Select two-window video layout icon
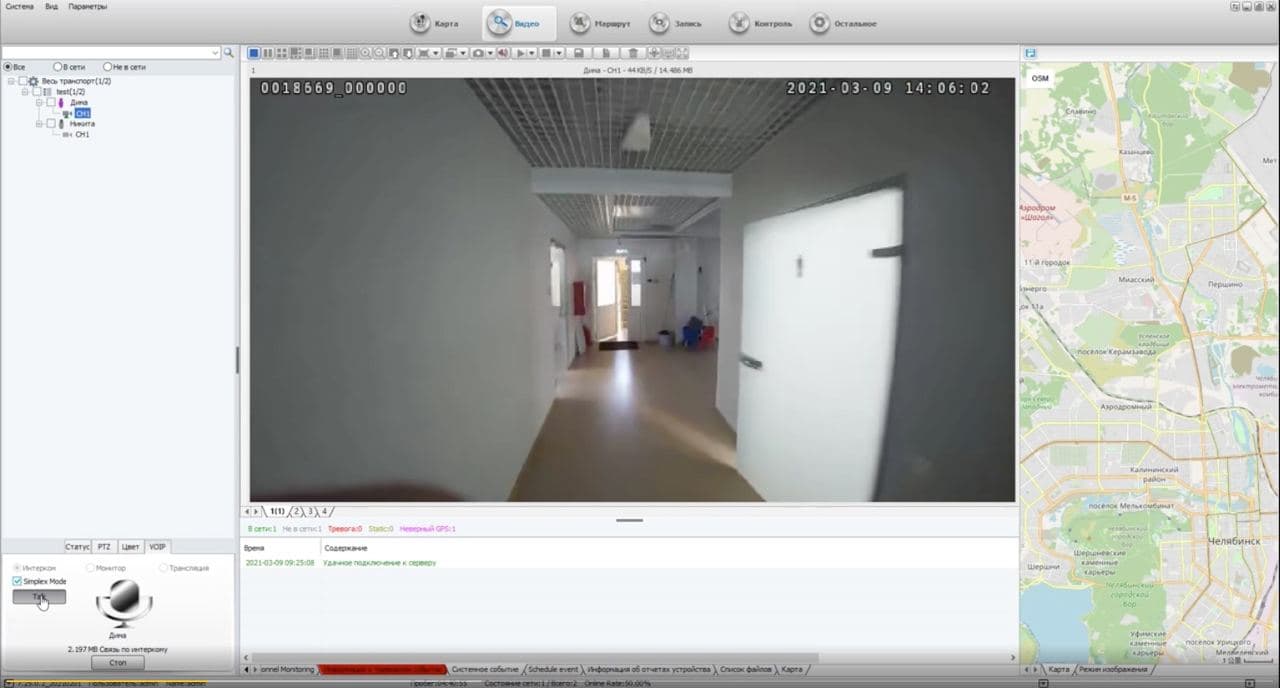 coord(267,53)
